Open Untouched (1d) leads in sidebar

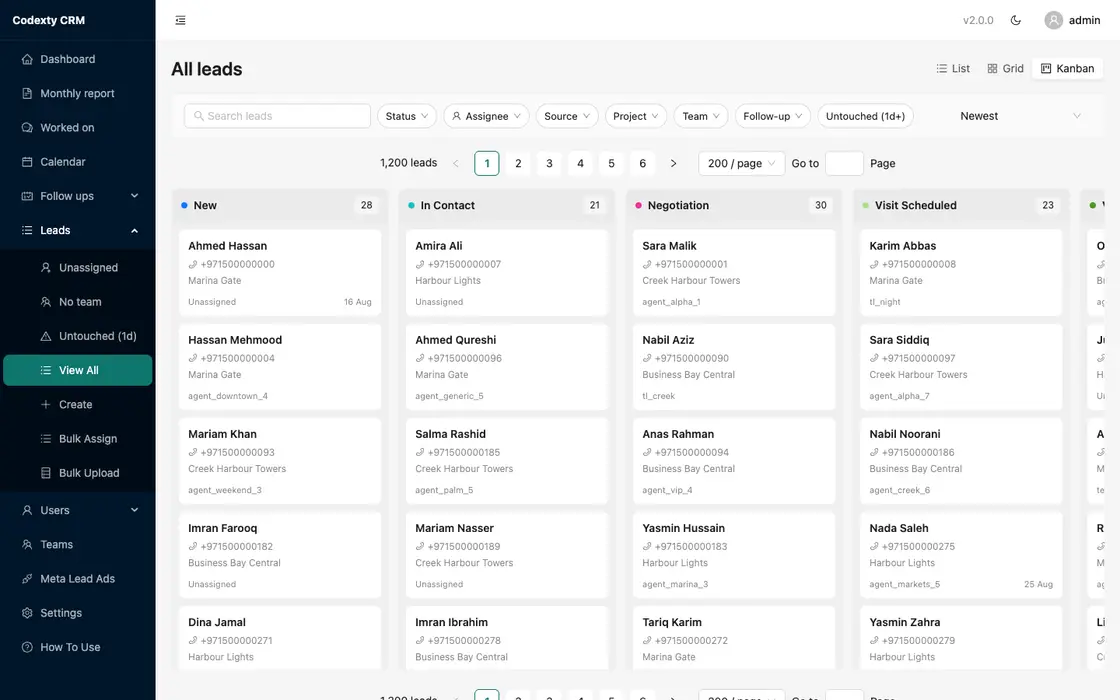click(x=77, y=336)
